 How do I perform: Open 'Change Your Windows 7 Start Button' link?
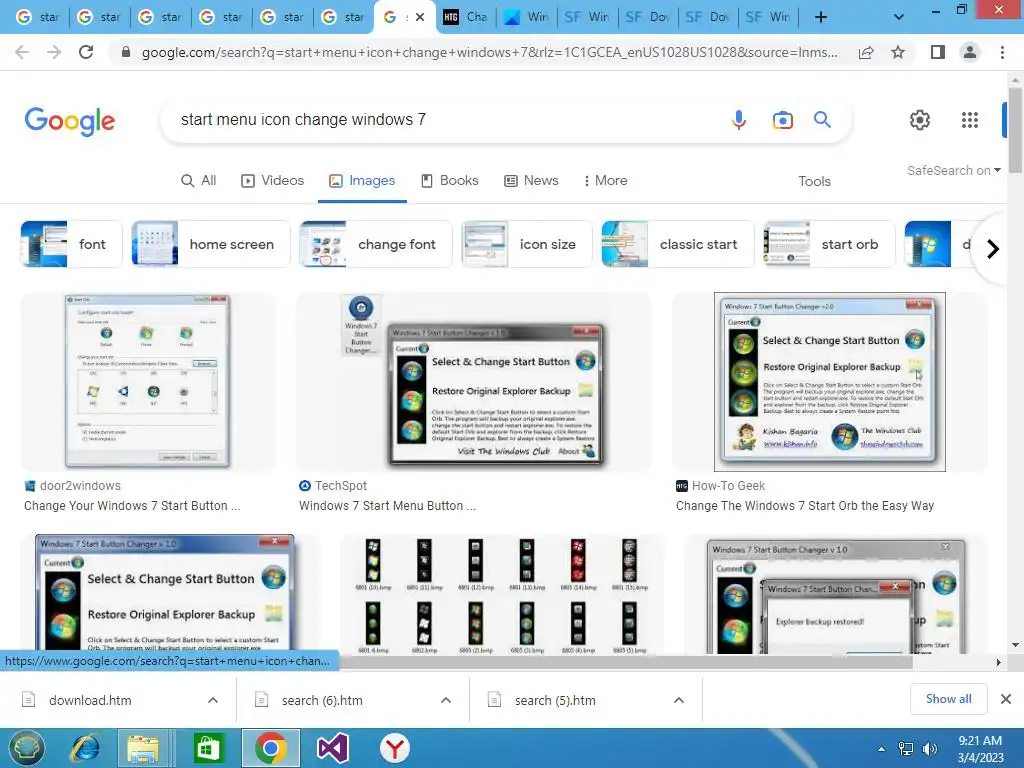click(132, 505)
